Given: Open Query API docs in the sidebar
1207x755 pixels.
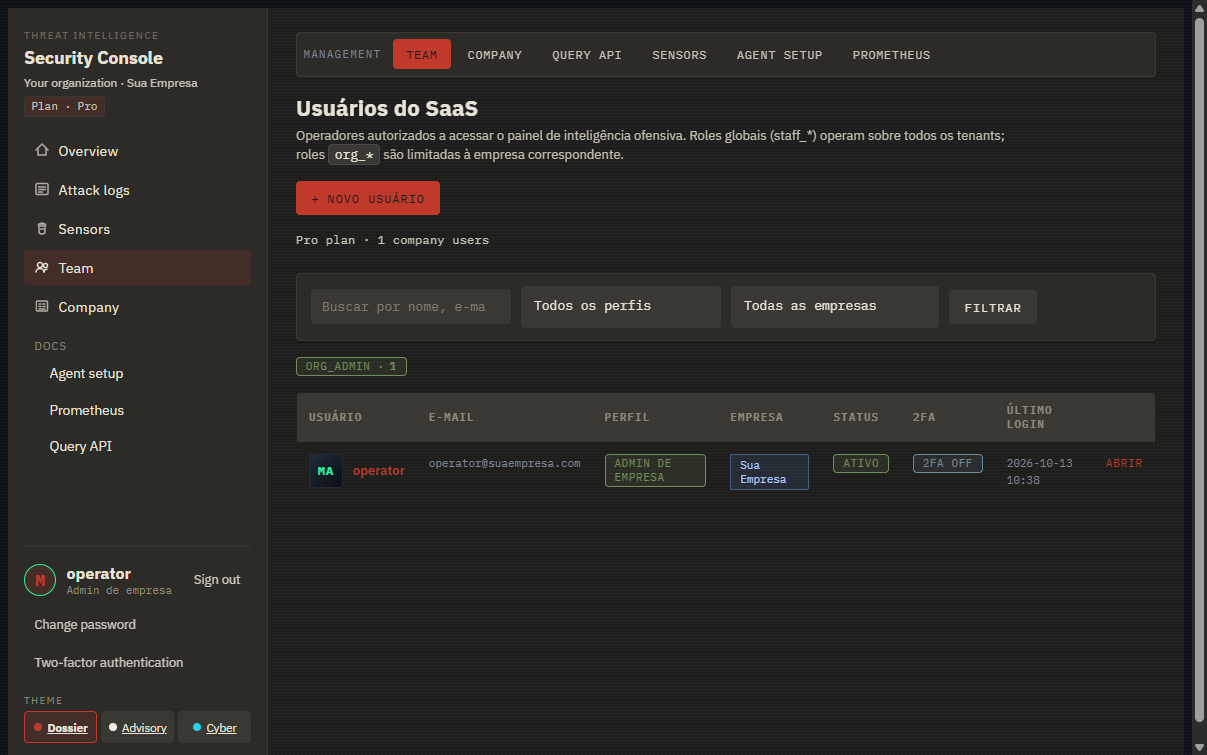Looking at the screenshot, I should point(81,446).
